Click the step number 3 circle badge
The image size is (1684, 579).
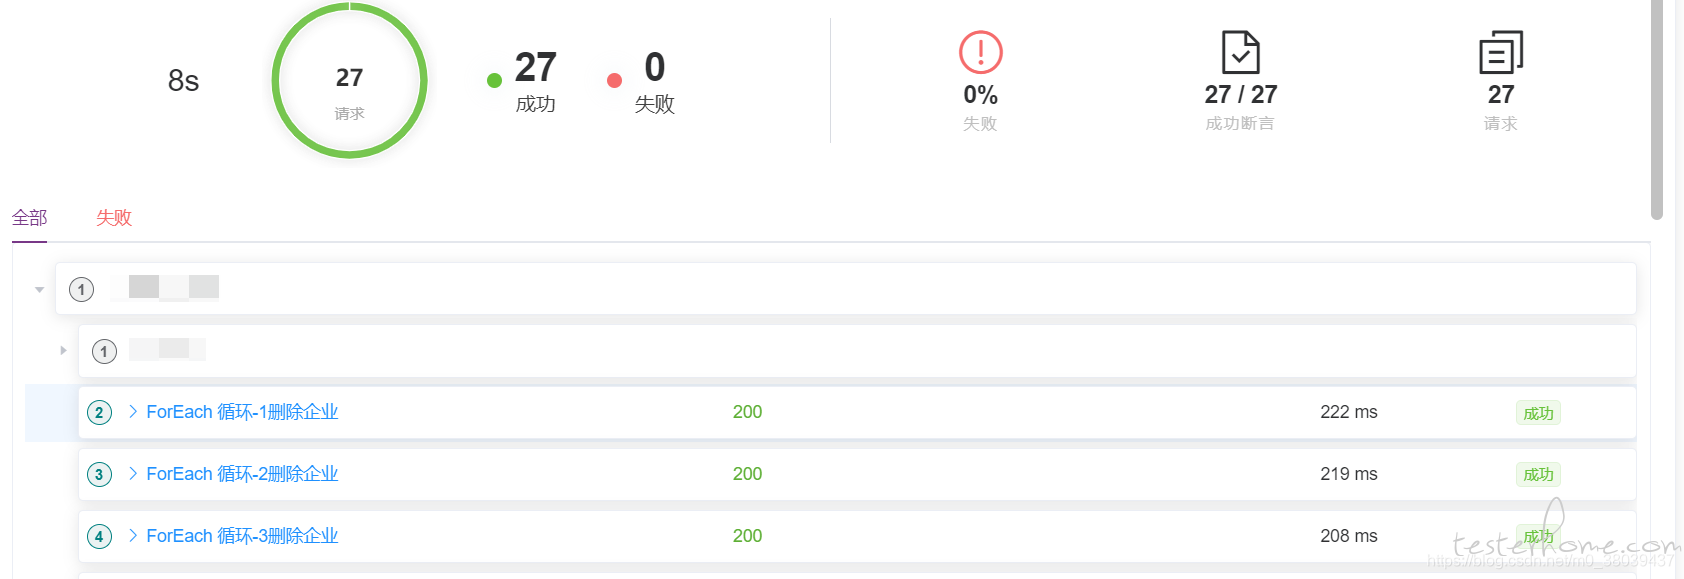tap(99, 474)
